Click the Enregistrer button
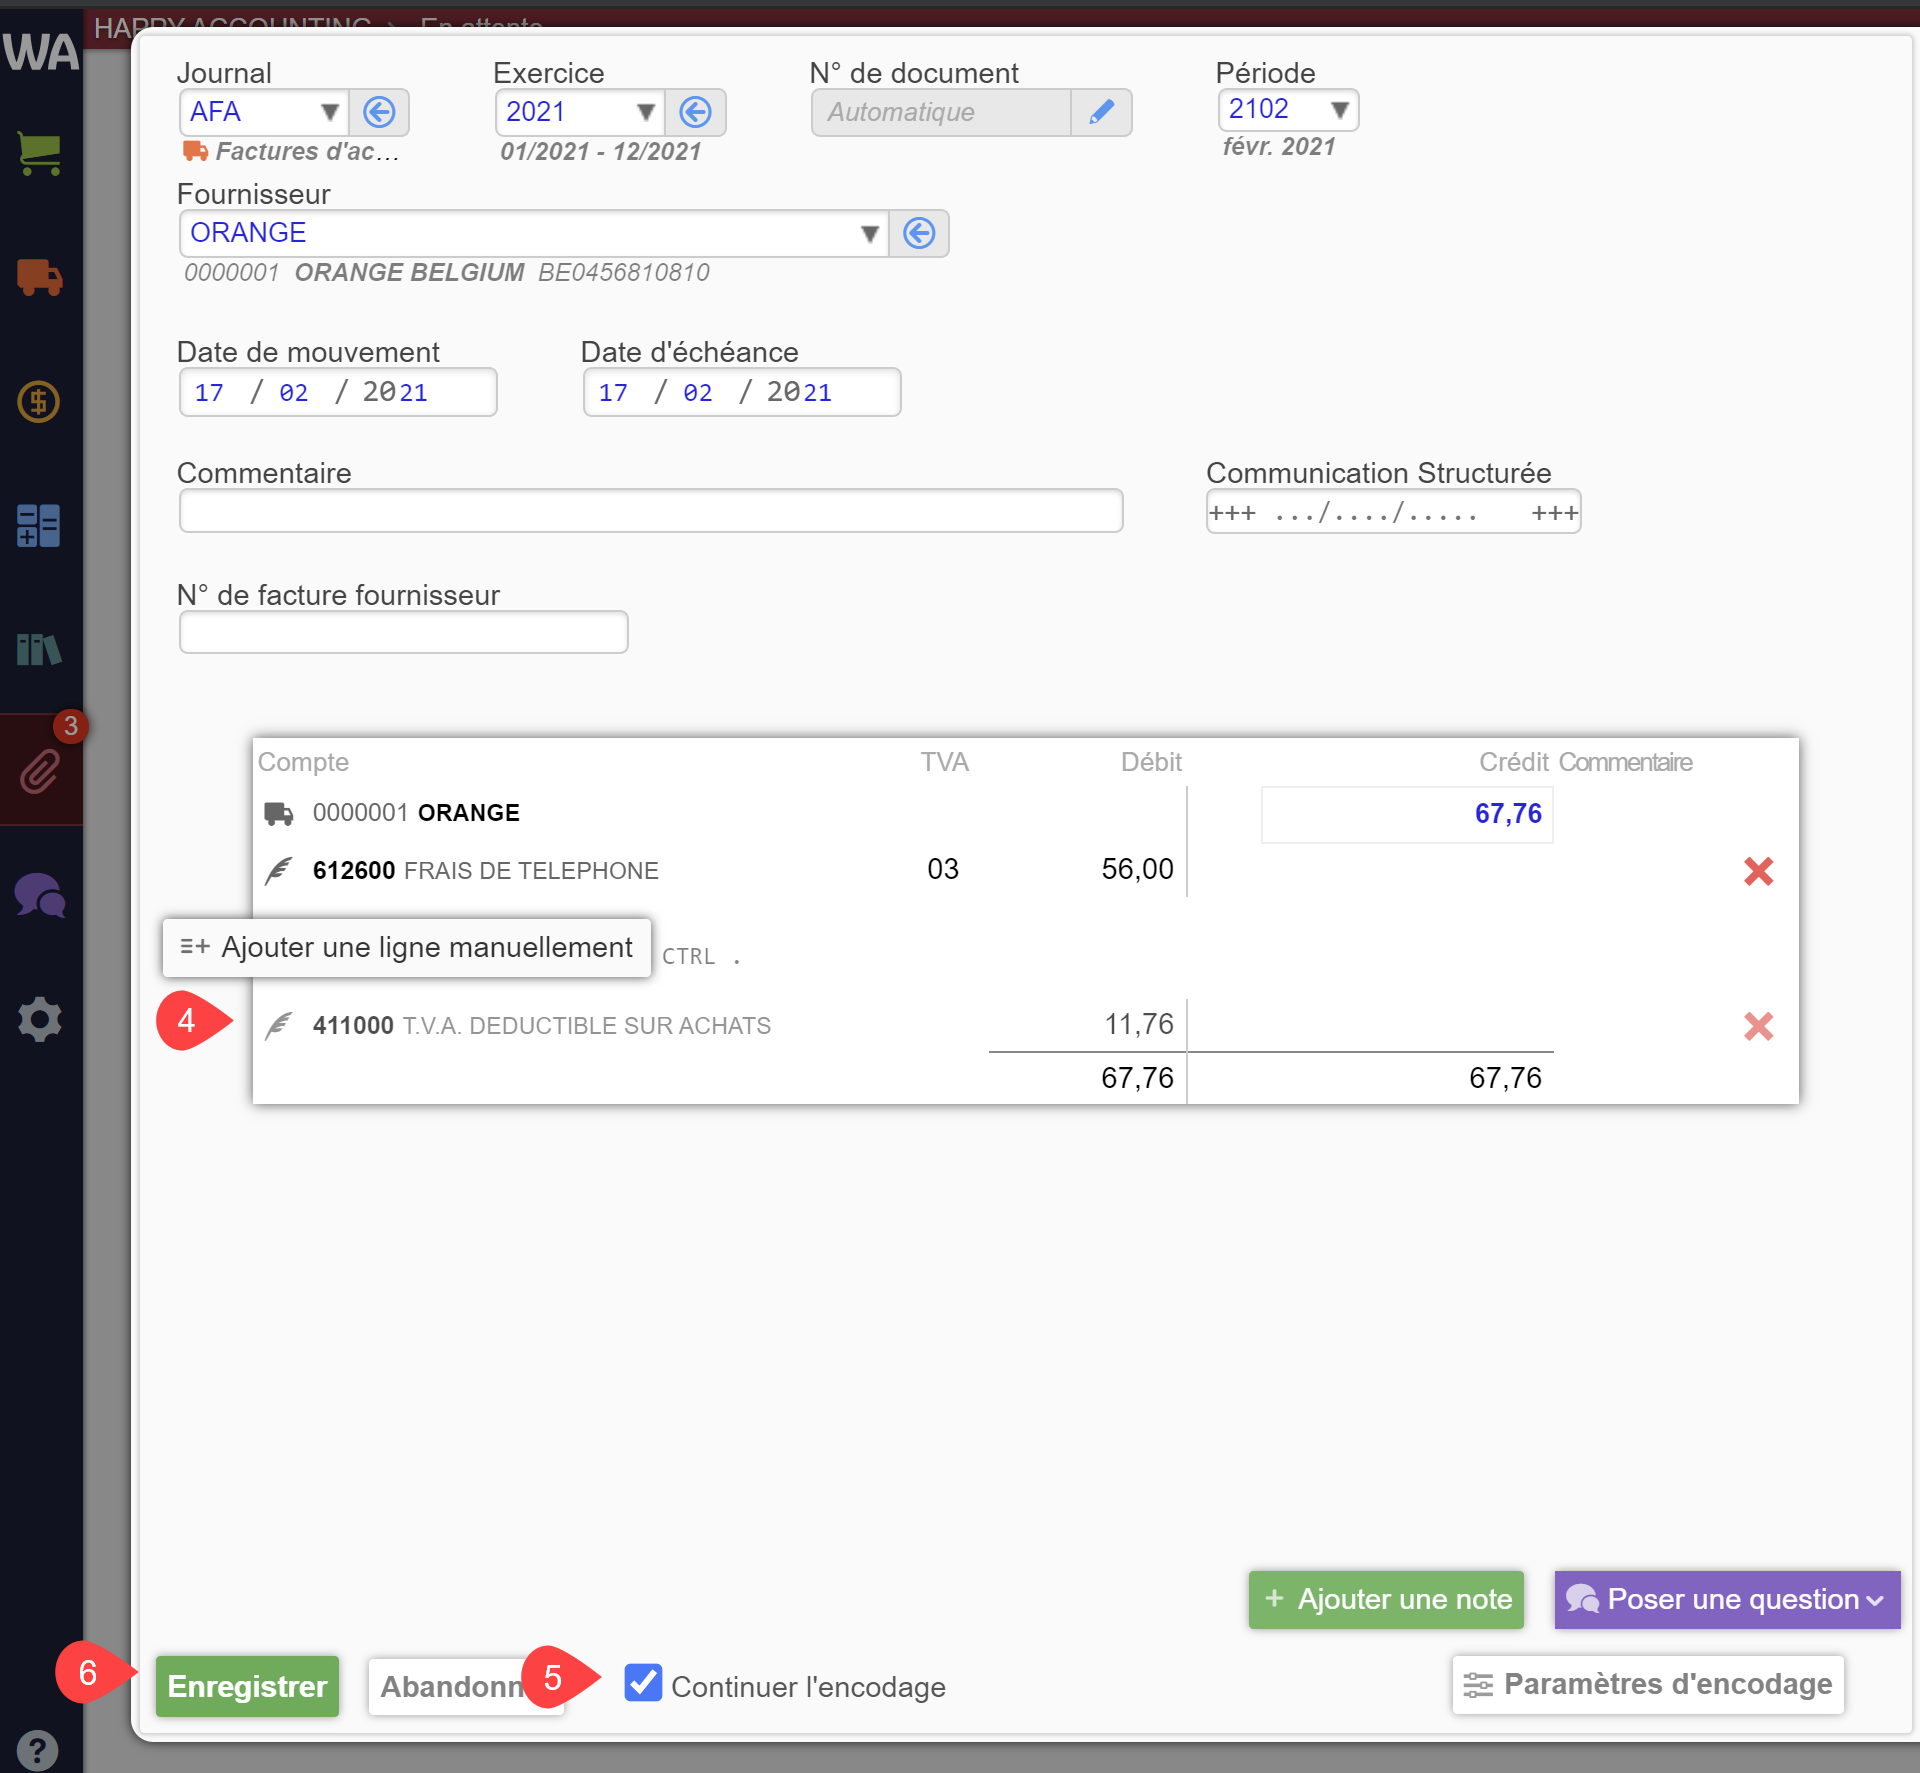1920x1773 pixels. [247, 1686]
